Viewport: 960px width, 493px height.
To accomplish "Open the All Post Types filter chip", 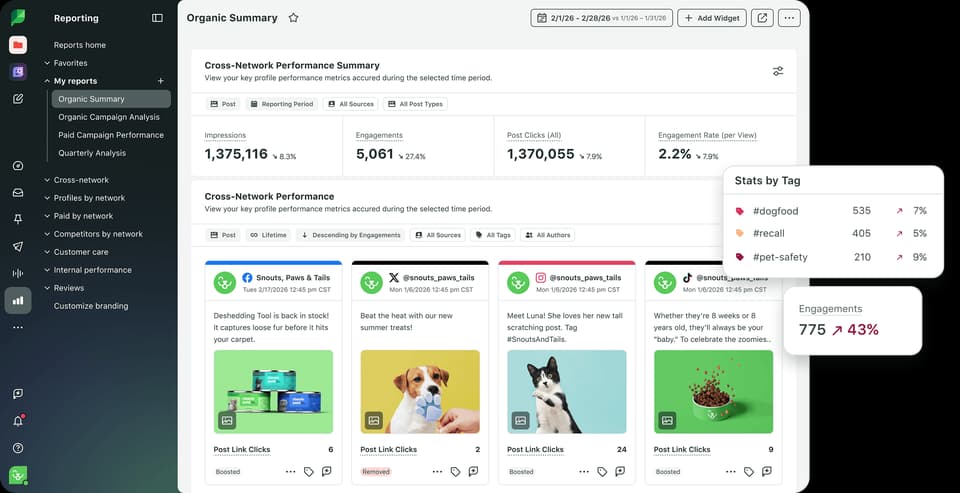I will pos(415,104).
